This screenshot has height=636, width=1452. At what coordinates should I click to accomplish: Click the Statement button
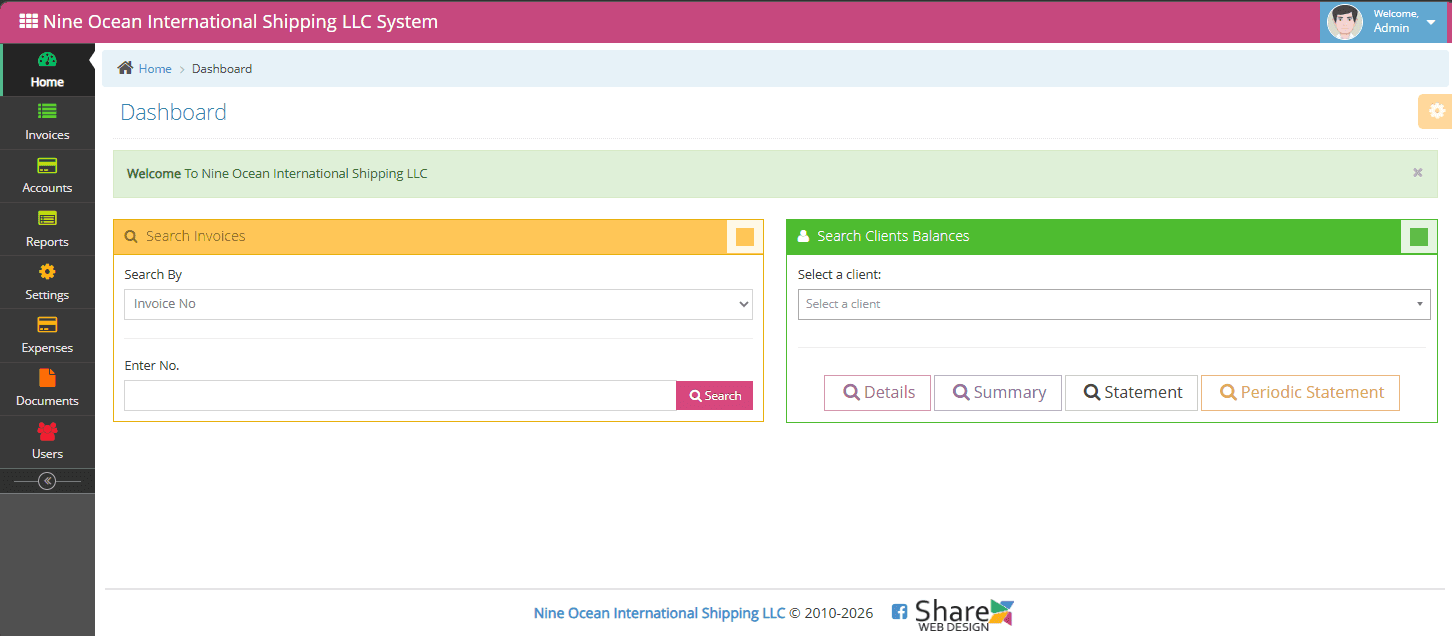(1131, 393)
